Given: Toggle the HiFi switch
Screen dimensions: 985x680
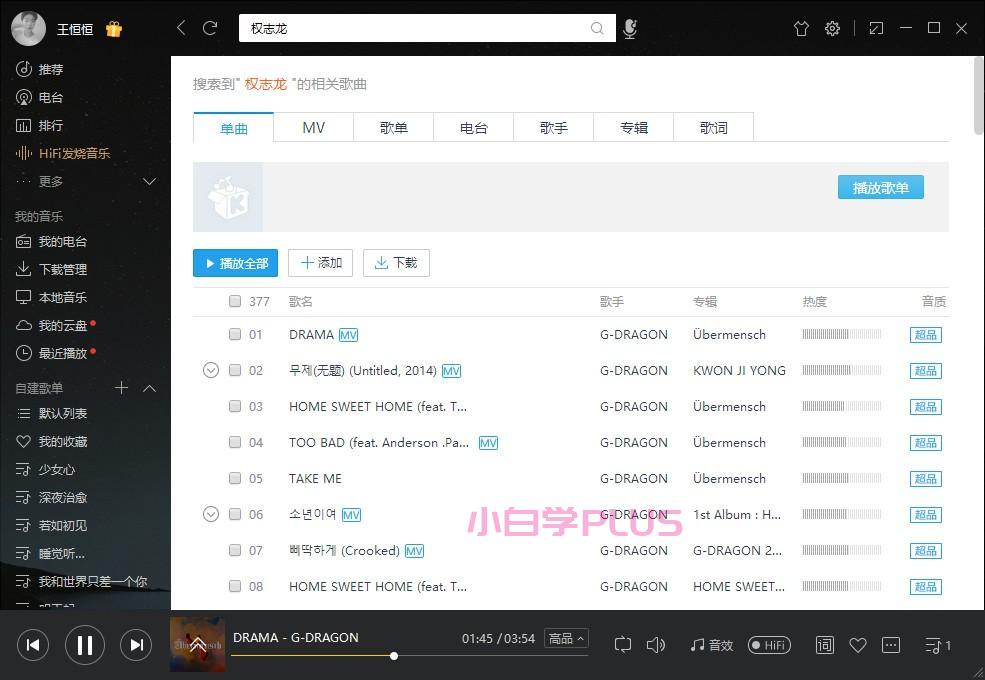Looking at the screenshot, I should (x=770, y=645).
